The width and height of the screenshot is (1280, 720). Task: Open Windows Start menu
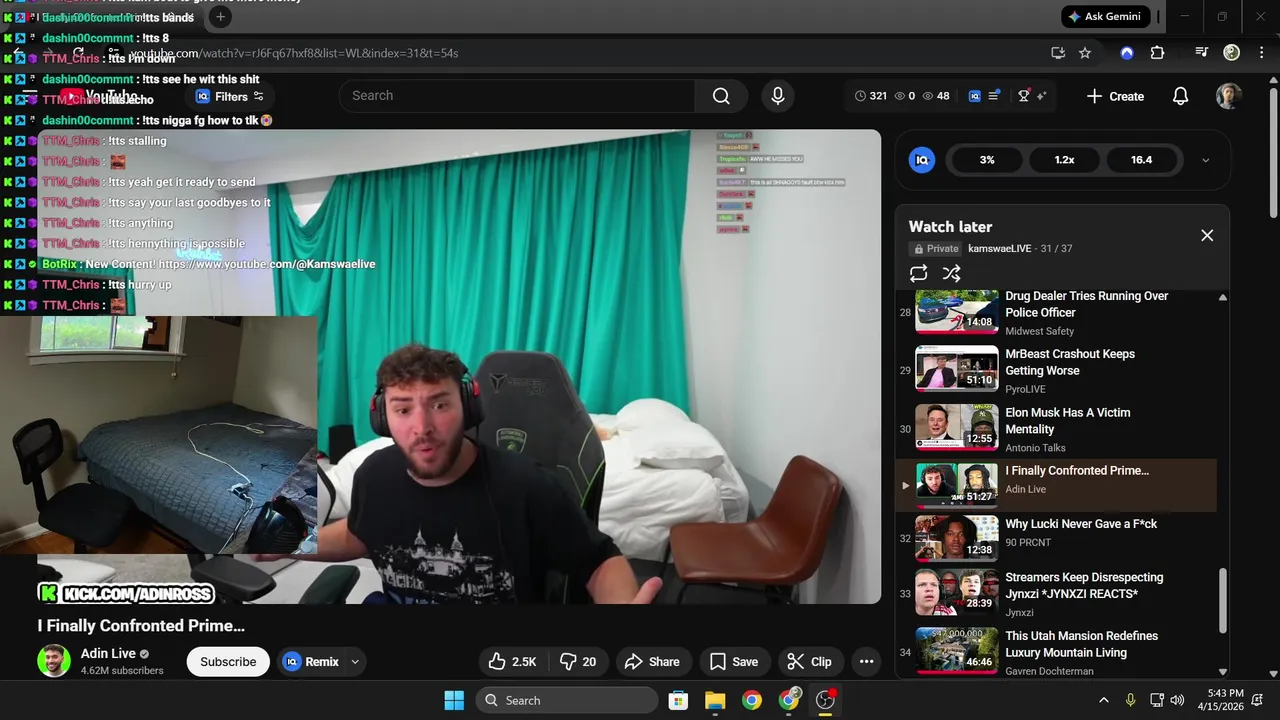coord(454,700)
